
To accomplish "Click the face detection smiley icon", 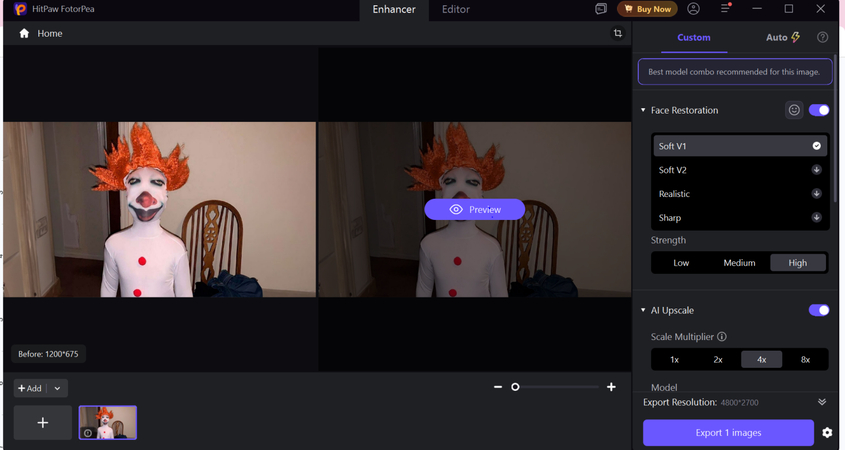I will (794, 110).
